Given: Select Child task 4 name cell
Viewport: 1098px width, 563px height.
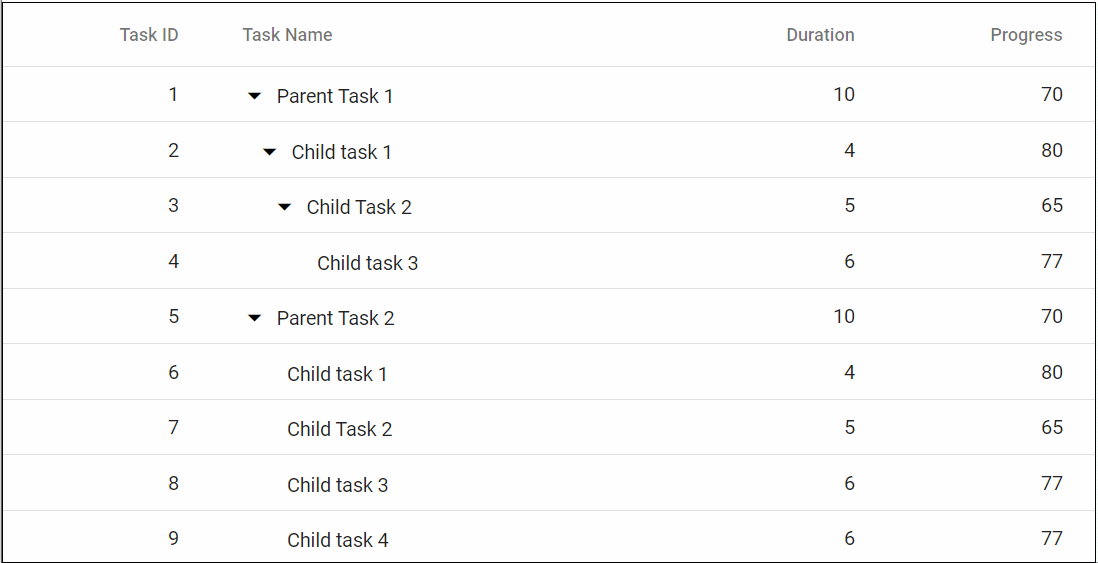Looking at the screenshot, I should pos(337,540).
